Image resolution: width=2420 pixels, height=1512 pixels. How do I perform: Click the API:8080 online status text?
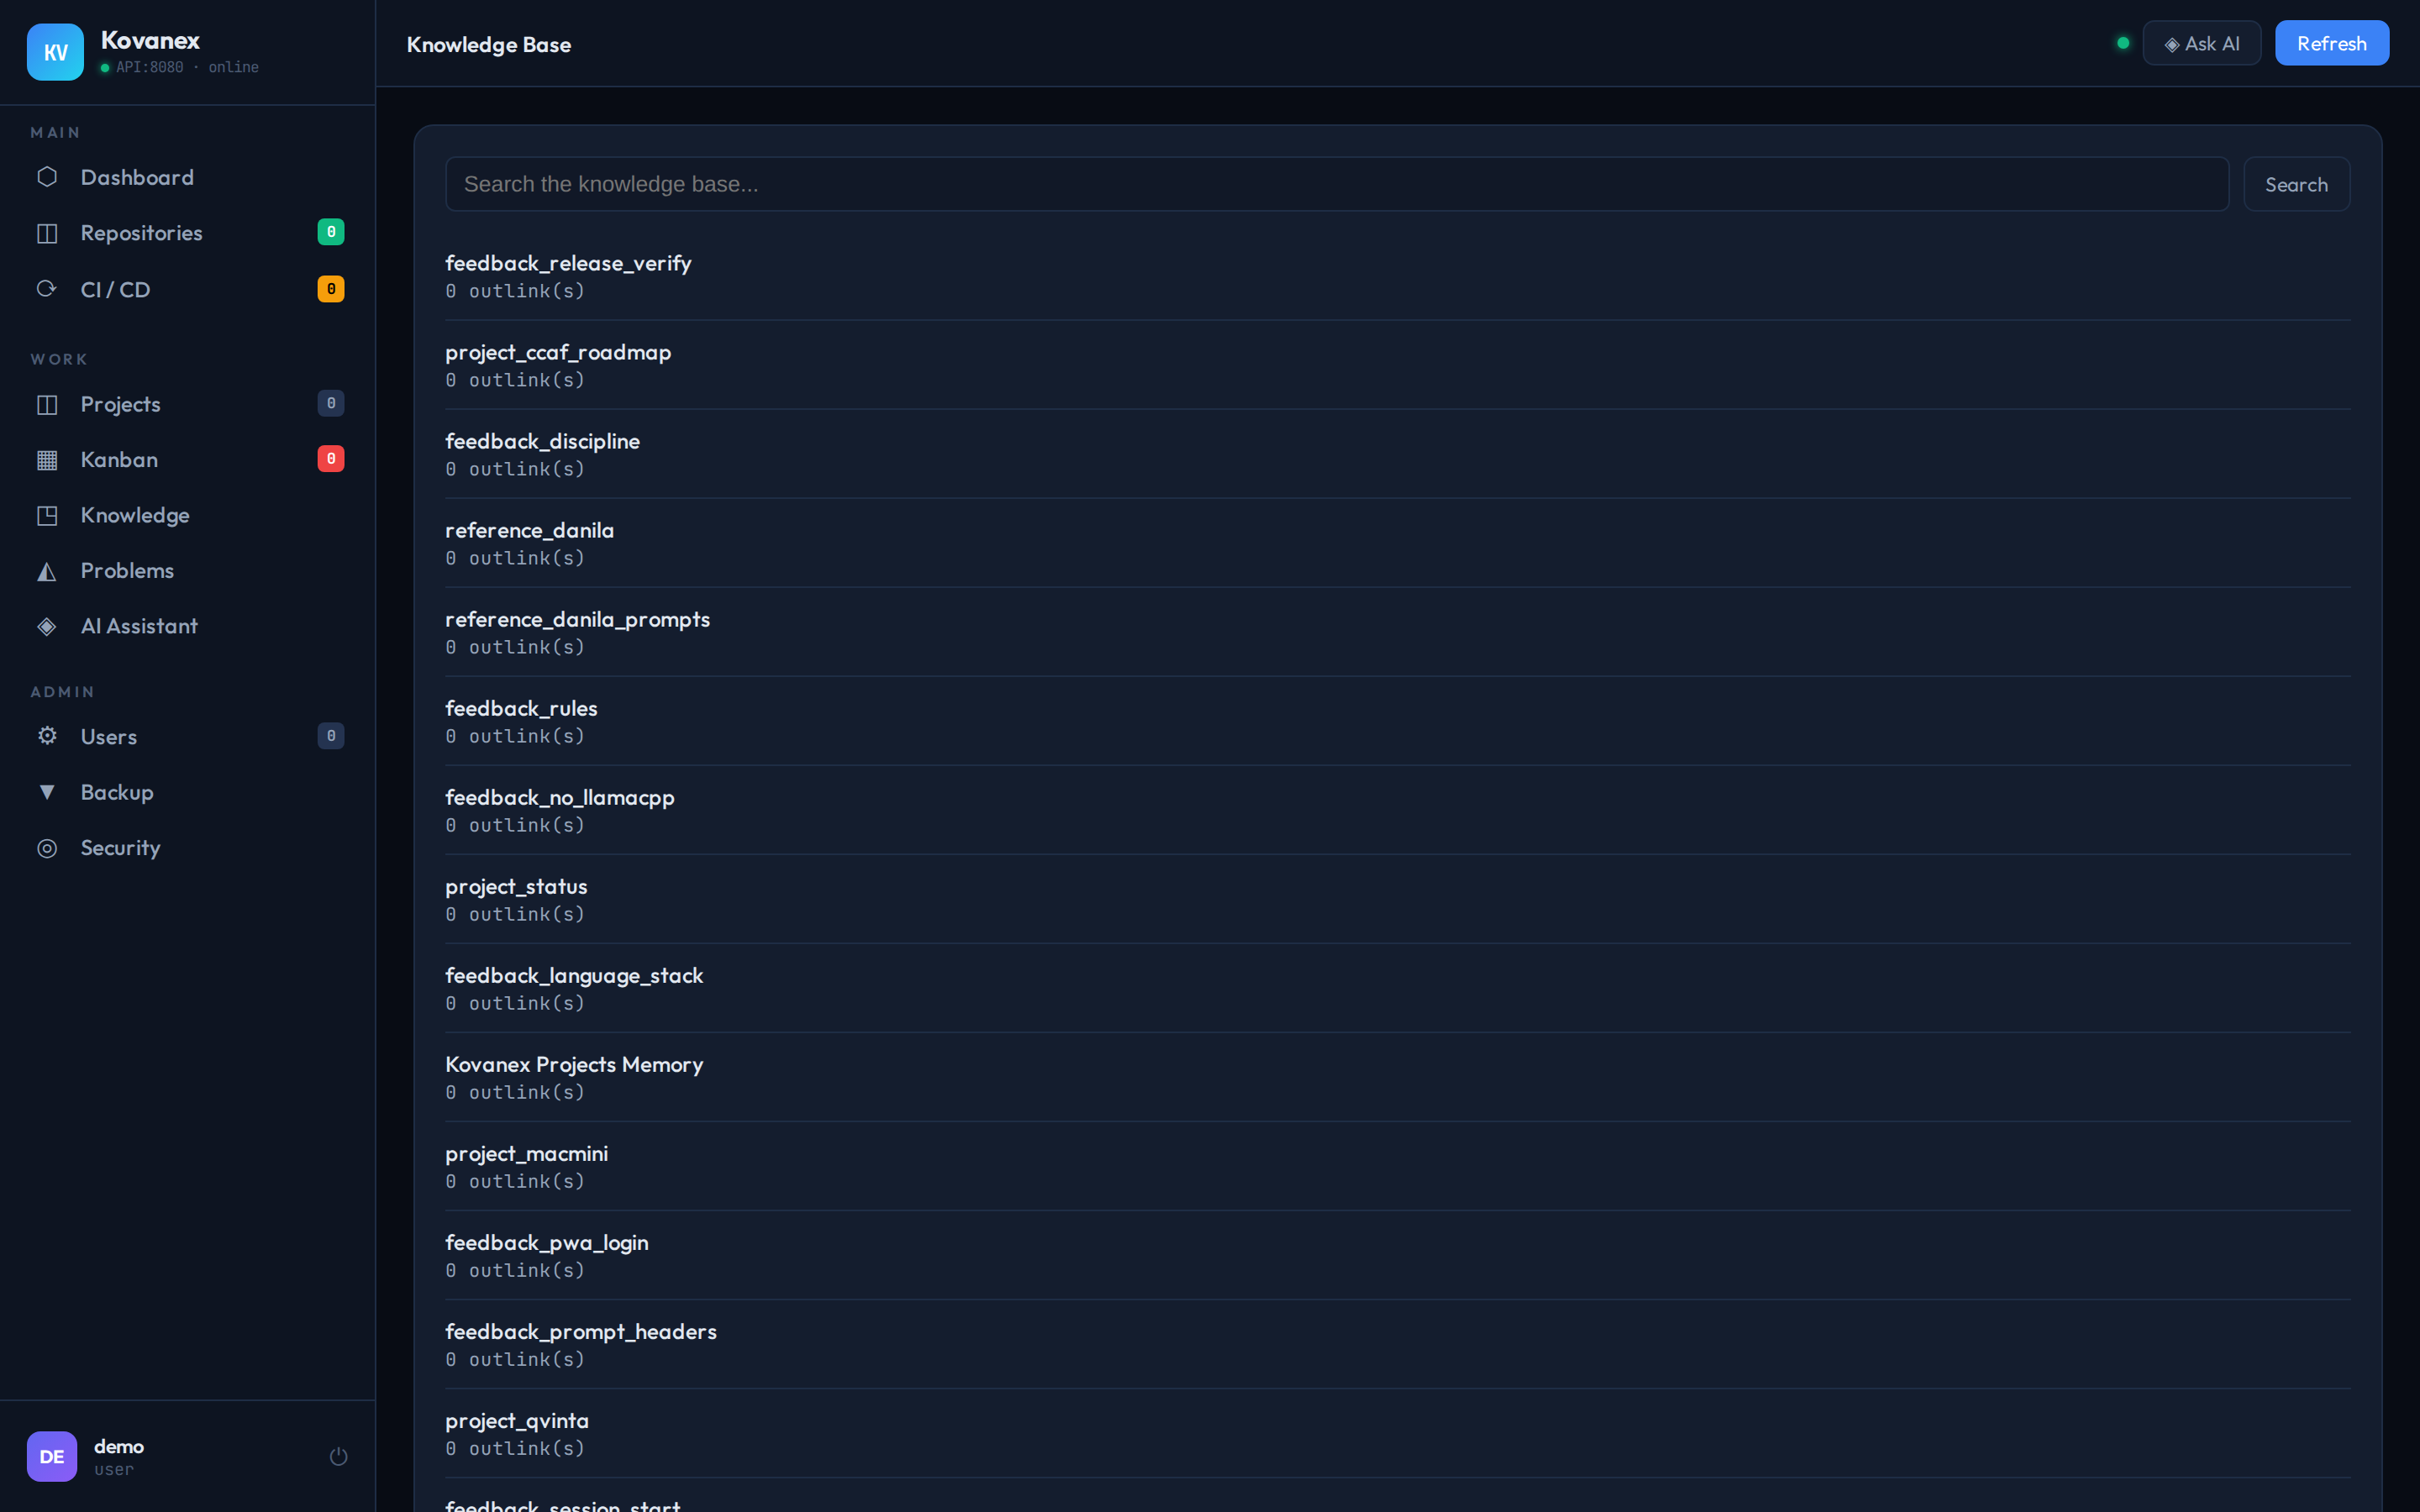(187, 67)
